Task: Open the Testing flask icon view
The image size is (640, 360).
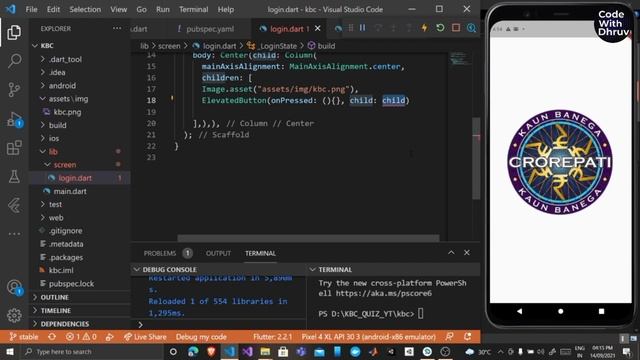Action: (14, 176)
